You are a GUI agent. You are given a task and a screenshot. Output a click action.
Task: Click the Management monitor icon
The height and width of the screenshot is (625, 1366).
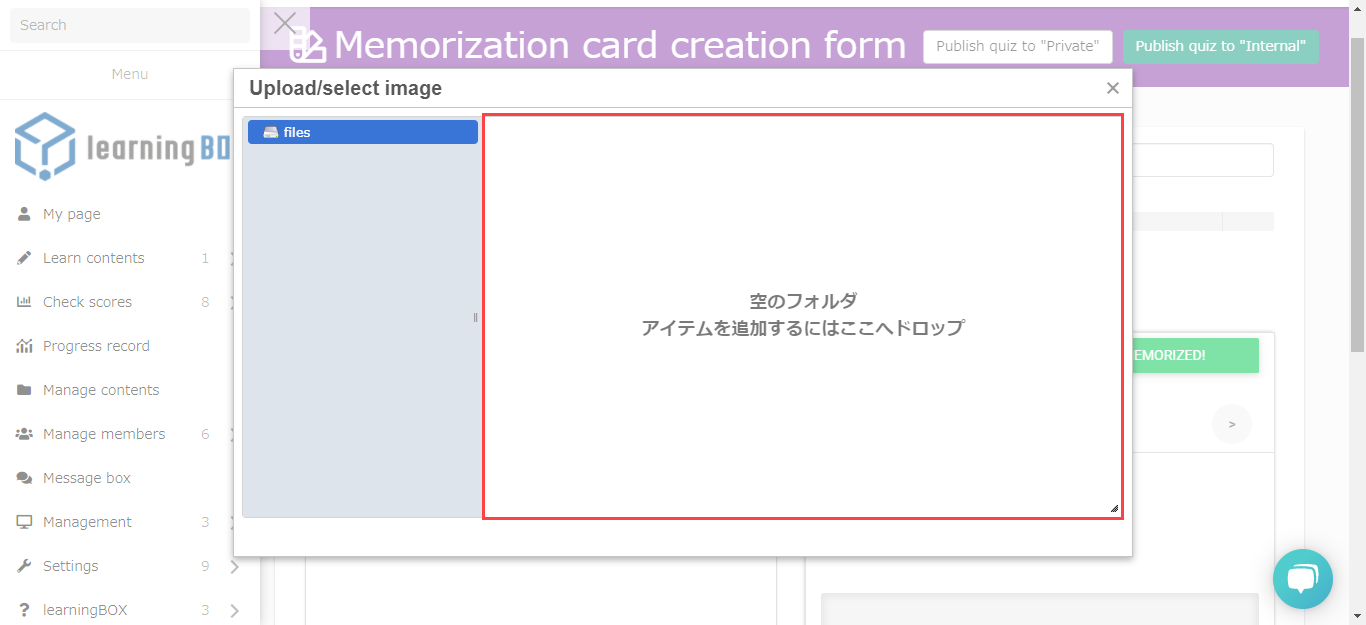(x=24, y=522)
